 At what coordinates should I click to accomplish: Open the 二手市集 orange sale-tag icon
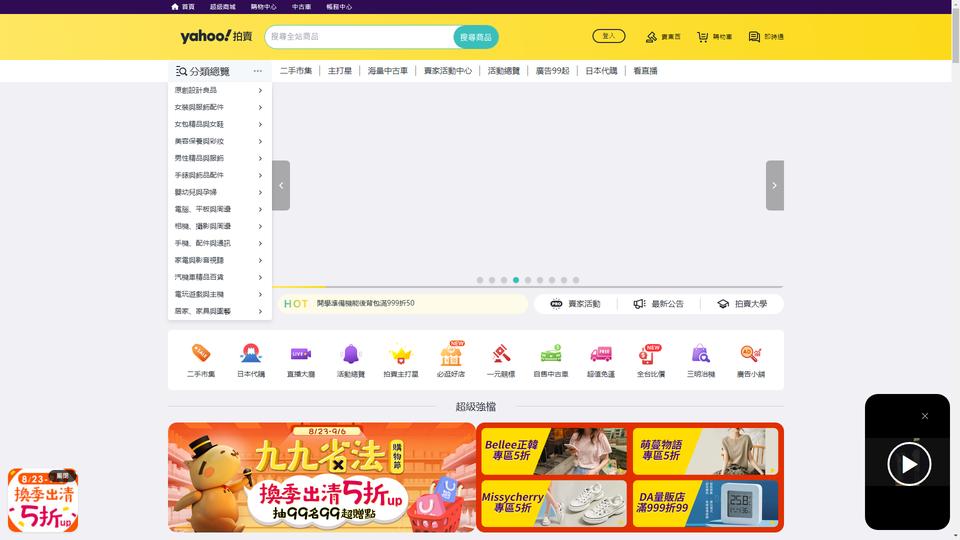click(201, 353)
